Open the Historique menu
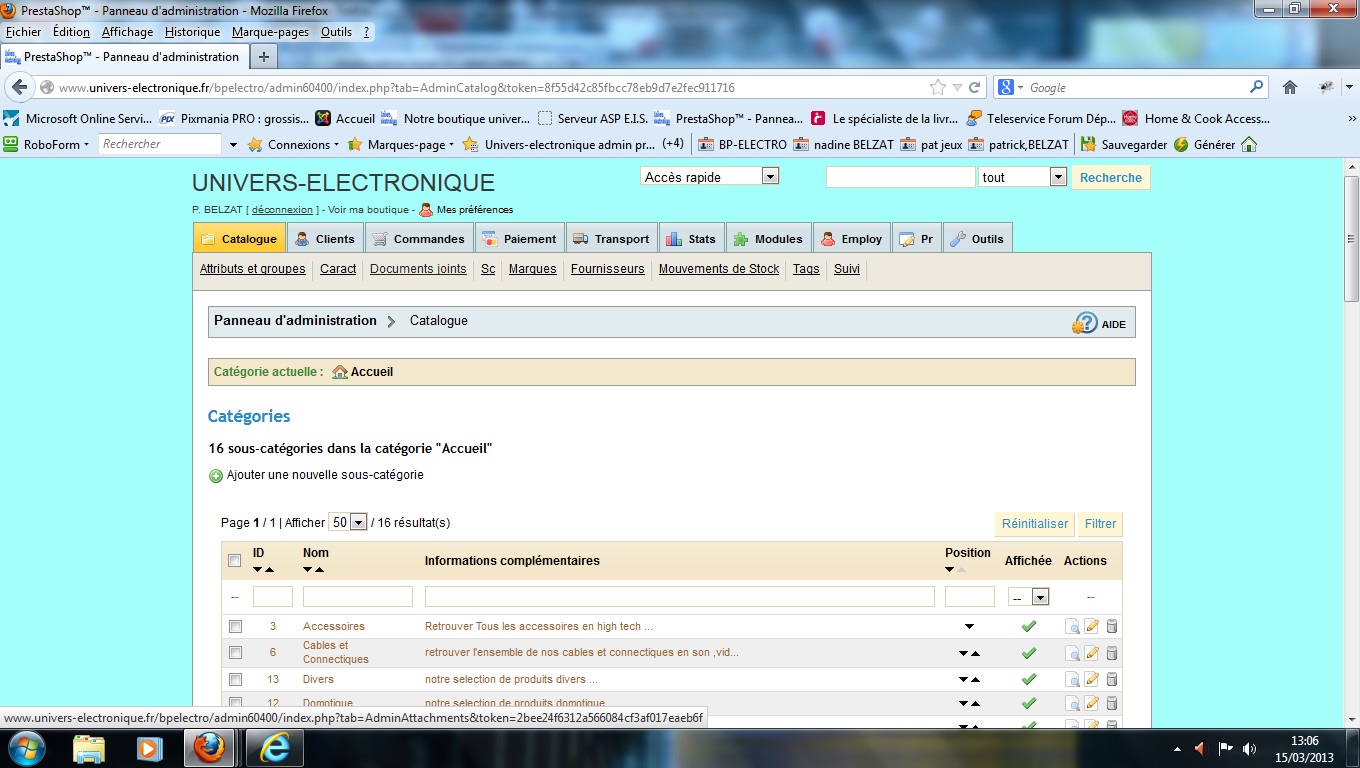 coord(192,32)
